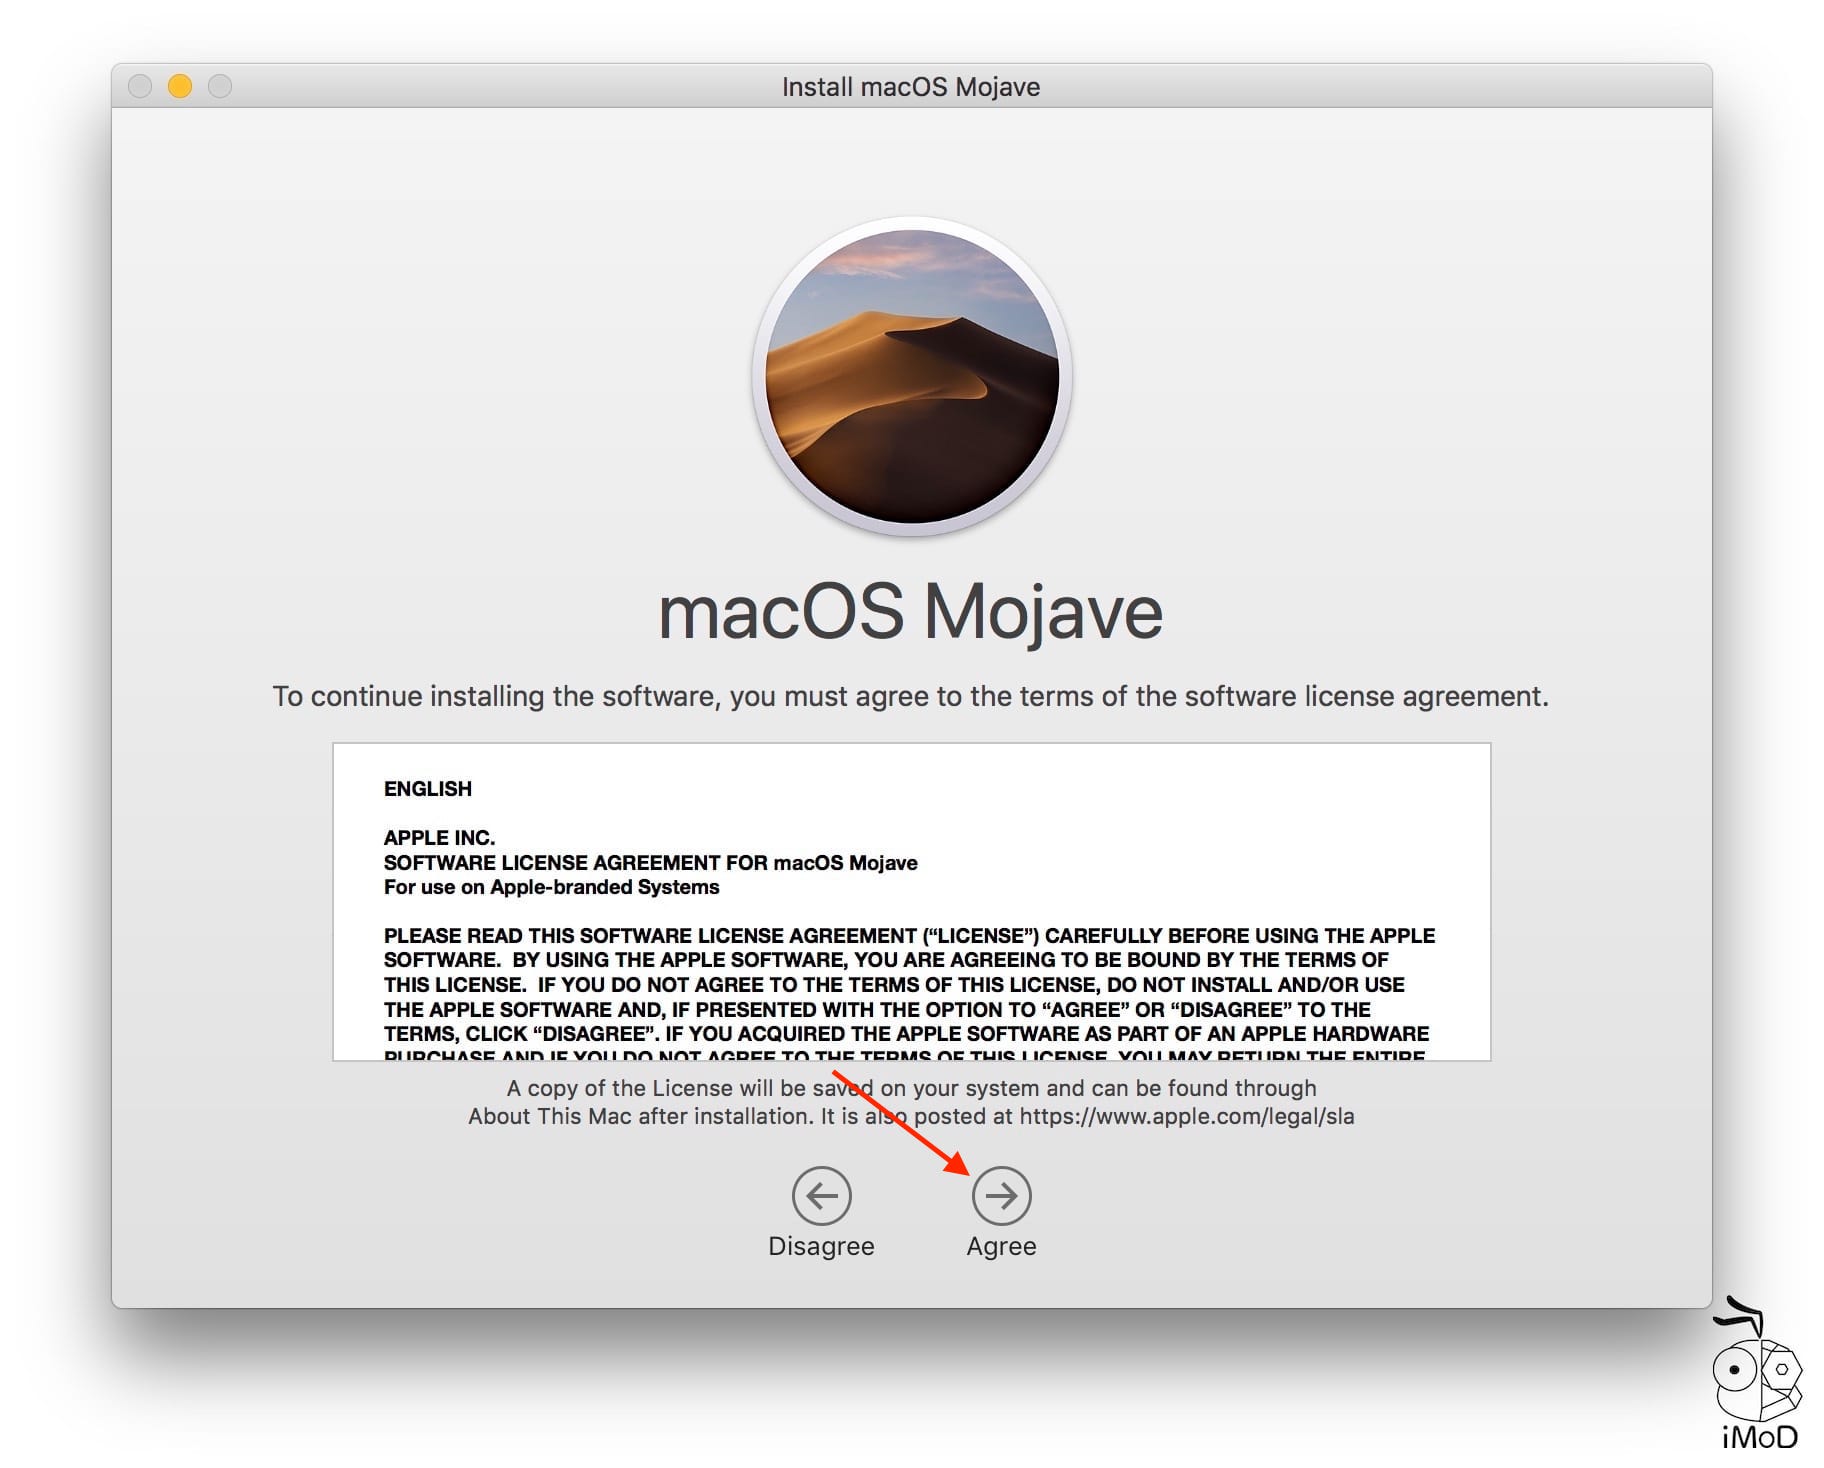
Task: Click the sentence about agreeing to license terms
Action: (x=912, y=696)
